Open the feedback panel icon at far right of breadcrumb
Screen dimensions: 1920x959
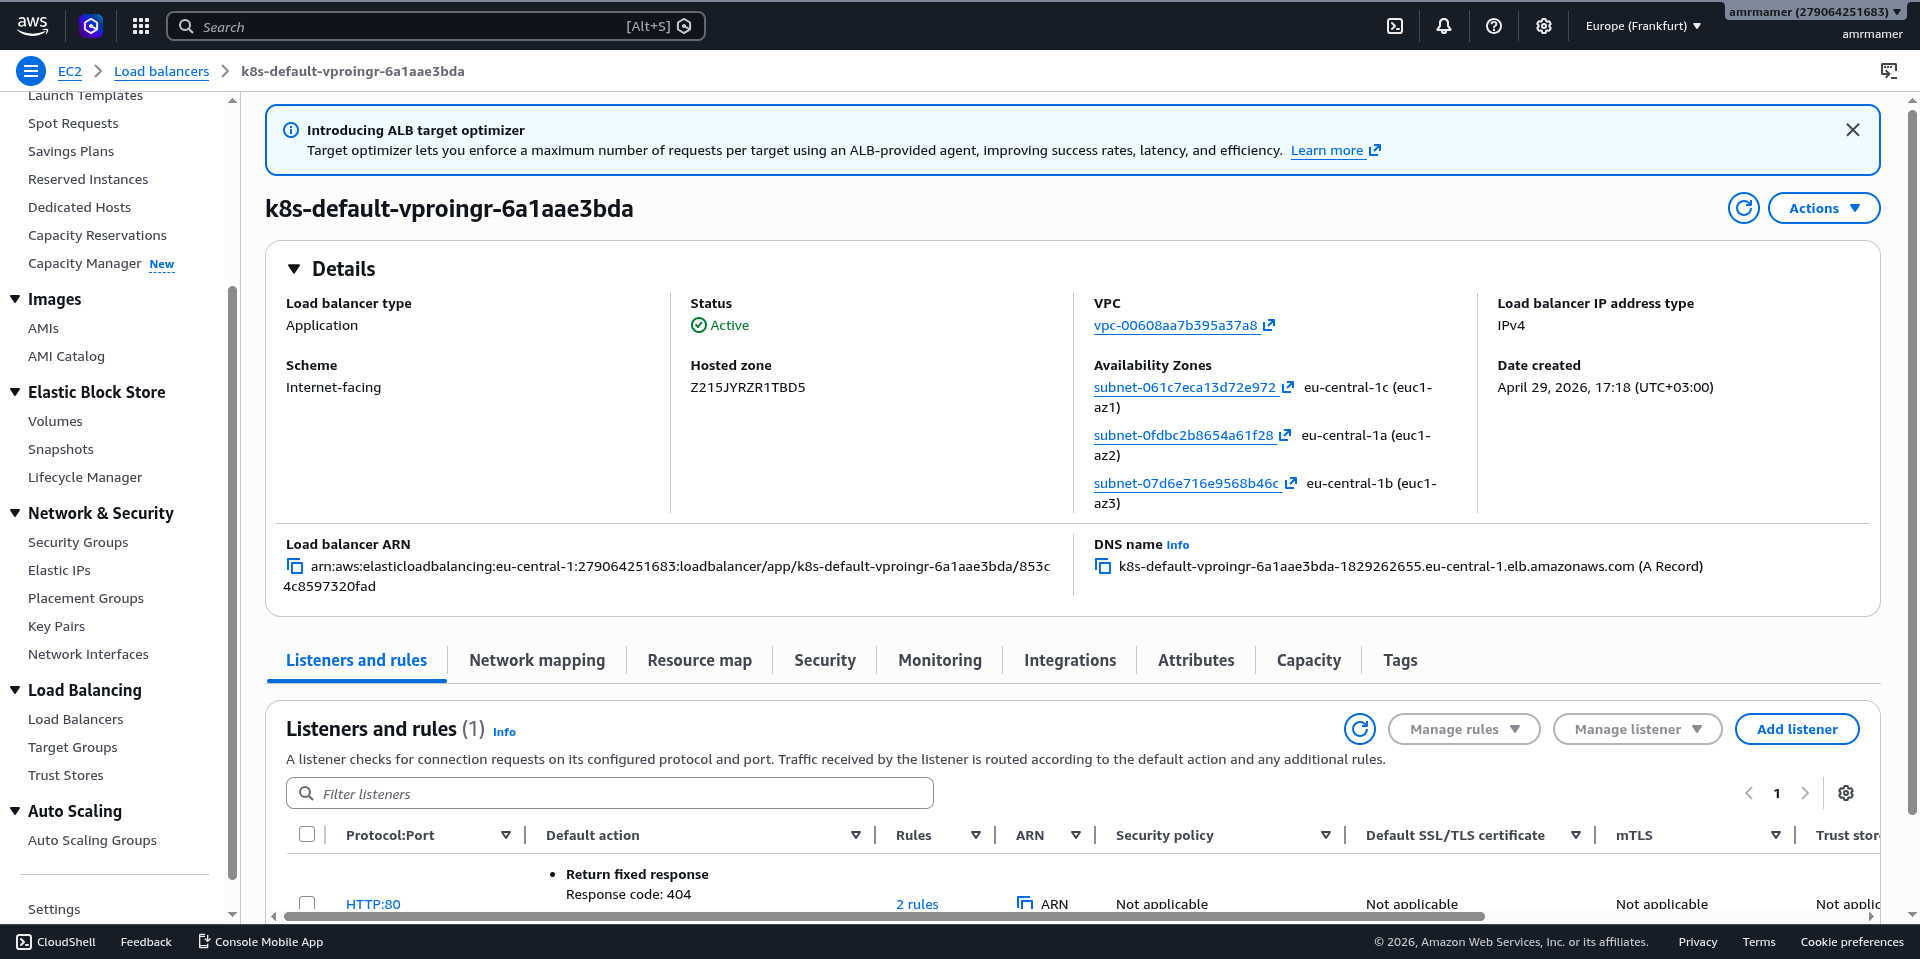[x=1889, y=71]
